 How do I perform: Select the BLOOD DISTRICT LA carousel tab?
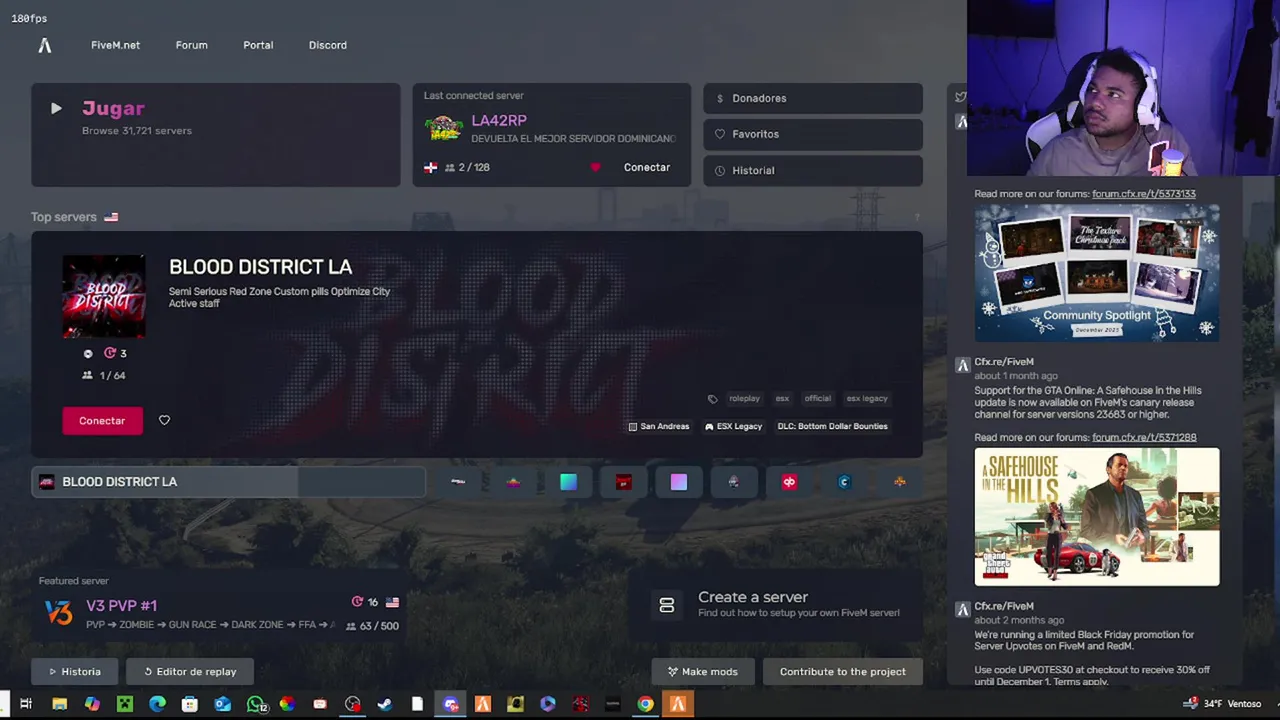click(228, 482)
